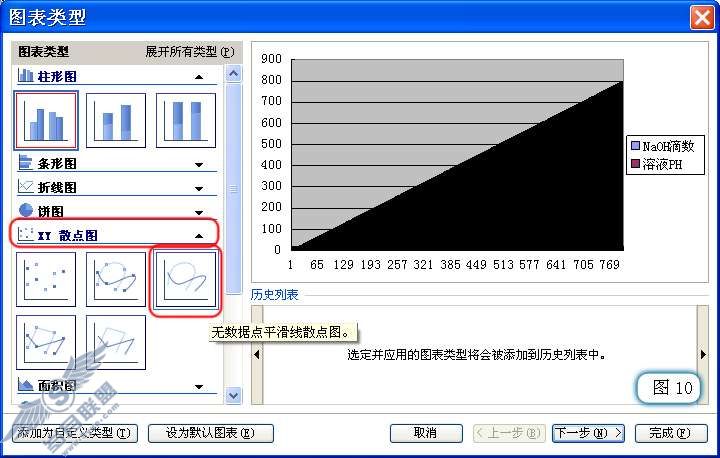Collapse the XY 散点图 section arrow
This screenshot has height=458, width=720.
pos(199,236)
